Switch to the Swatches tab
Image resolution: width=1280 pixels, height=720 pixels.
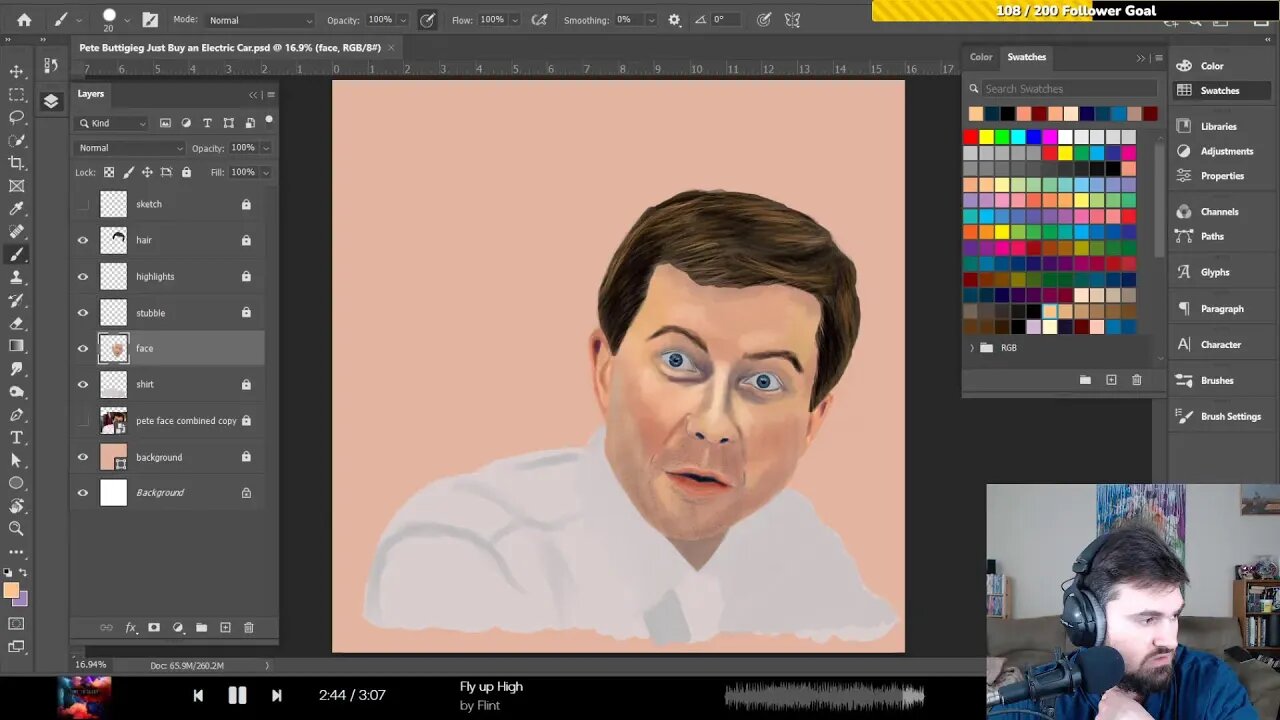coord(1026,57)
